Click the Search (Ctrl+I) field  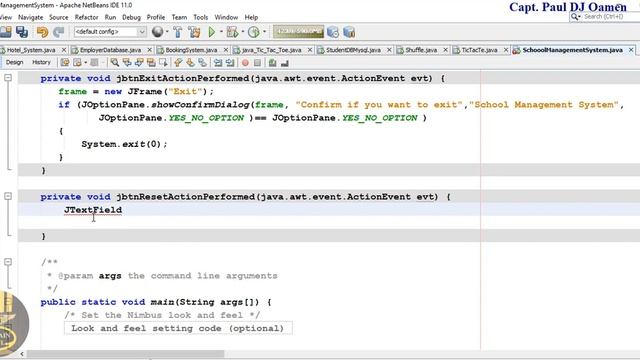click(x=605, y=17)
